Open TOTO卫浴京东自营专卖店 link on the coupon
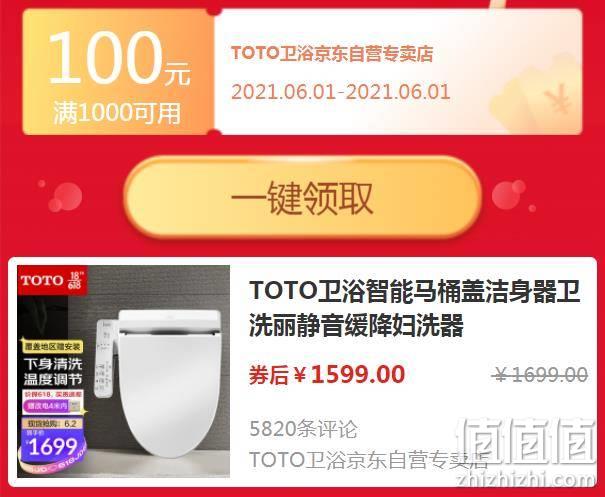605x497 pixels. [x=332, y=54]
